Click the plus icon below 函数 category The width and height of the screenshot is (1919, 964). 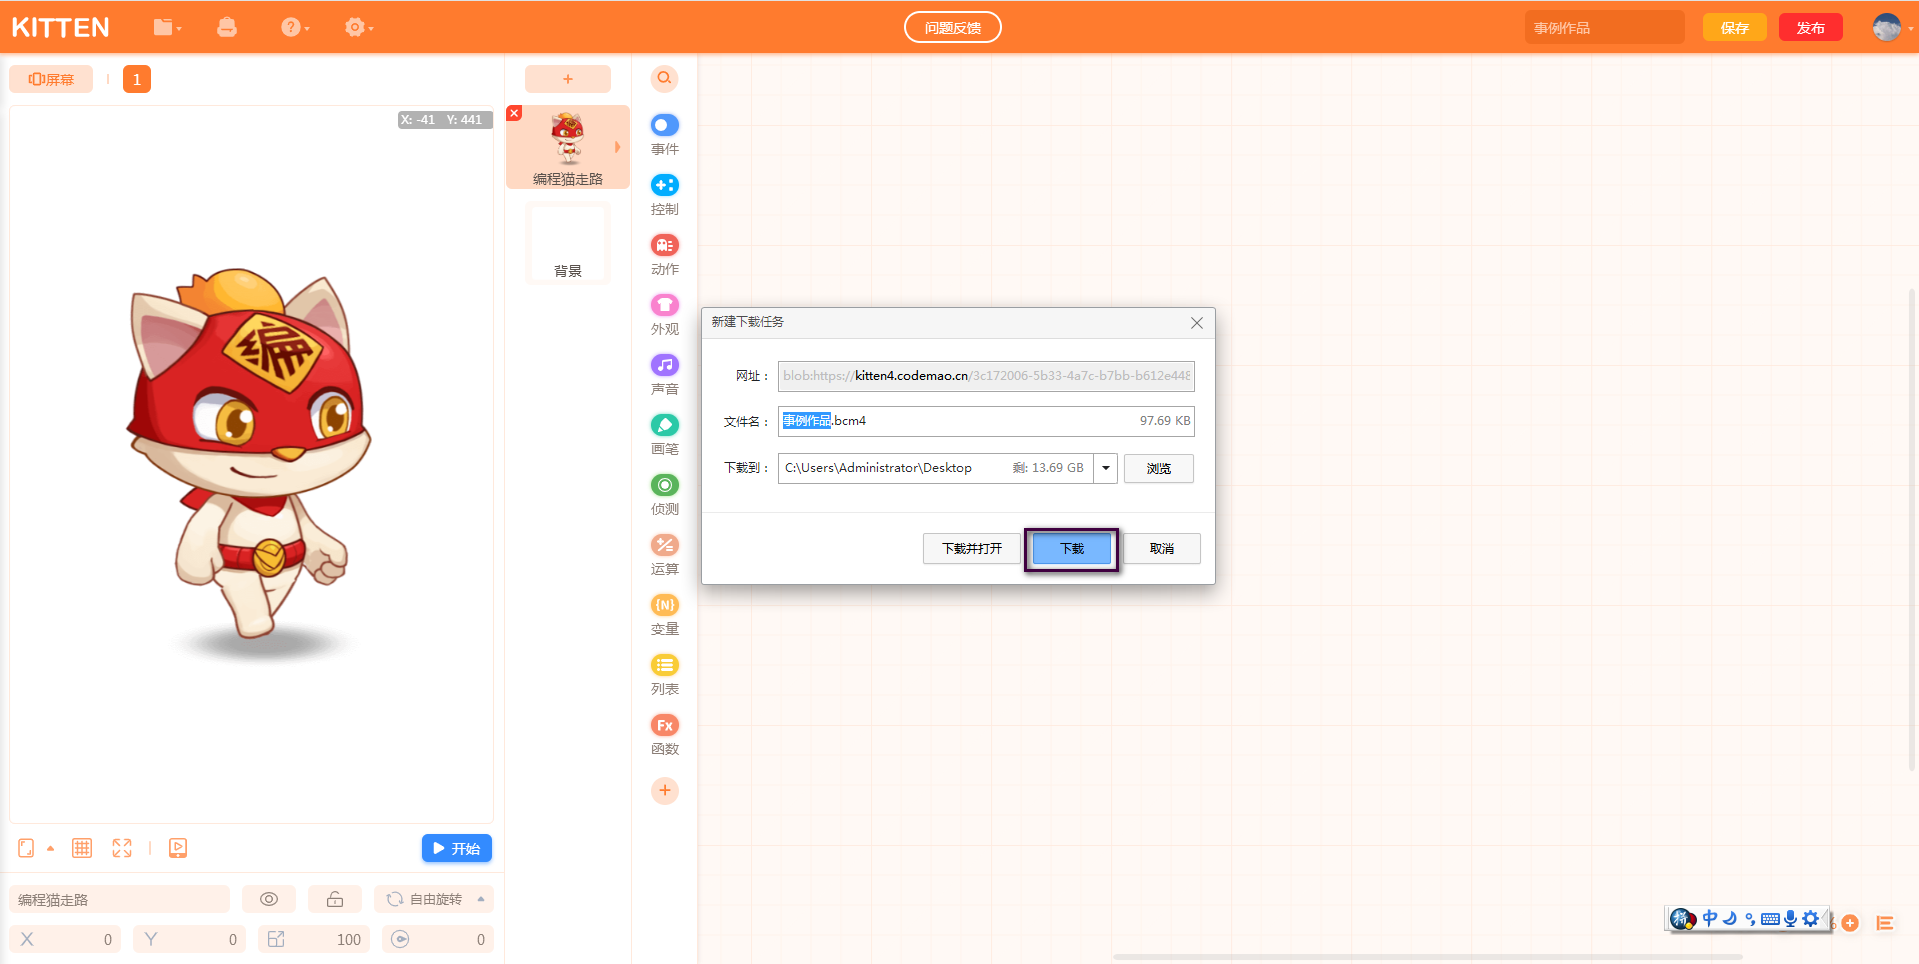click(x=665, y=791)
